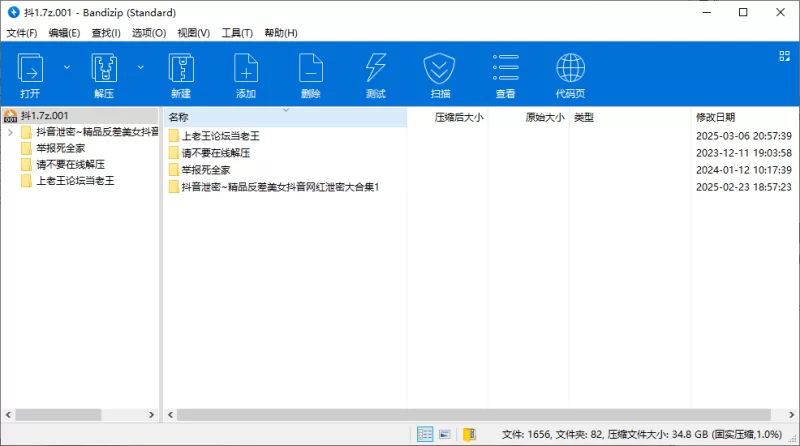Screen dimensions: 800x446
Task: Click the Test (测试) lightning icon
Action: 376,75
